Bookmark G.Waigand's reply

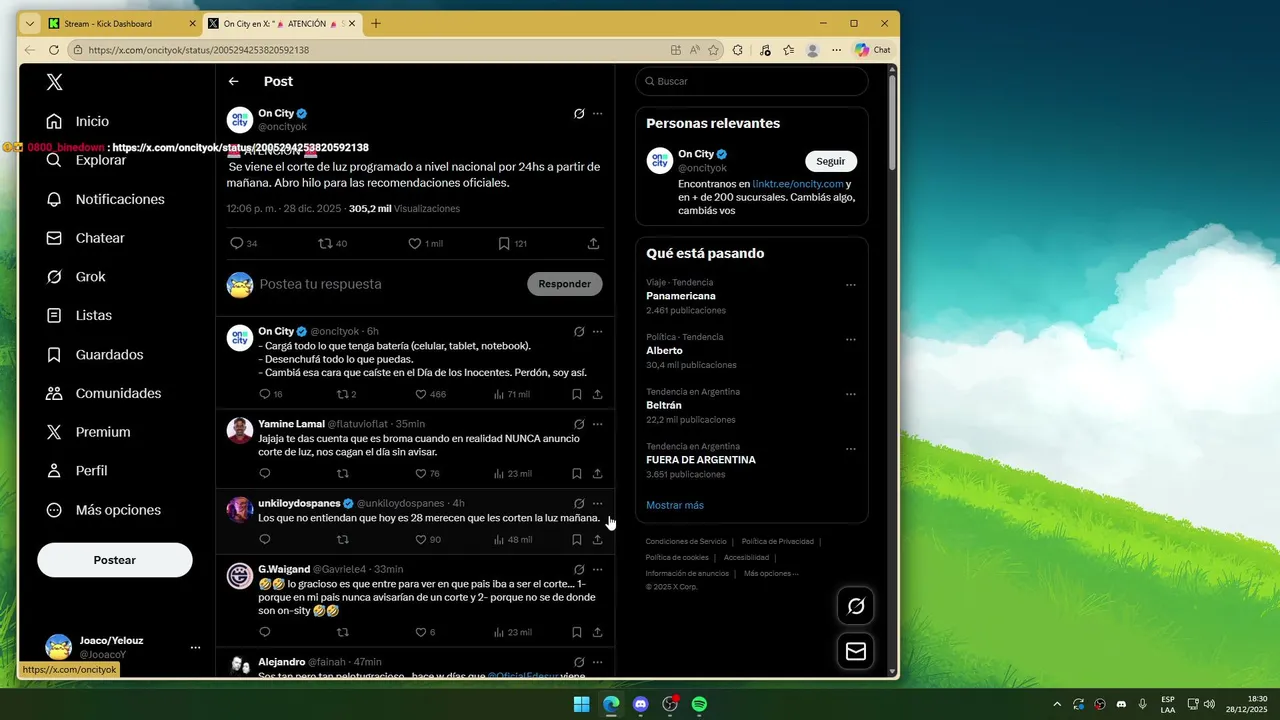tap(577, 632)
